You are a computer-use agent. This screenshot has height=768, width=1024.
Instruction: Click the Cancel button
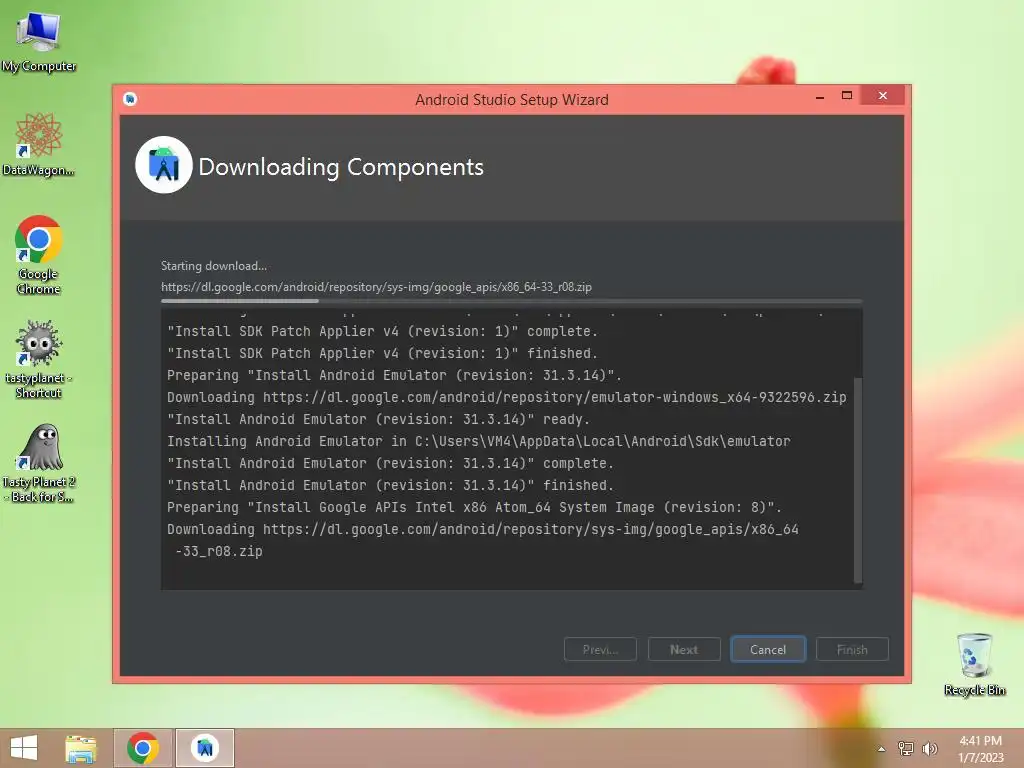coord(768,649)
